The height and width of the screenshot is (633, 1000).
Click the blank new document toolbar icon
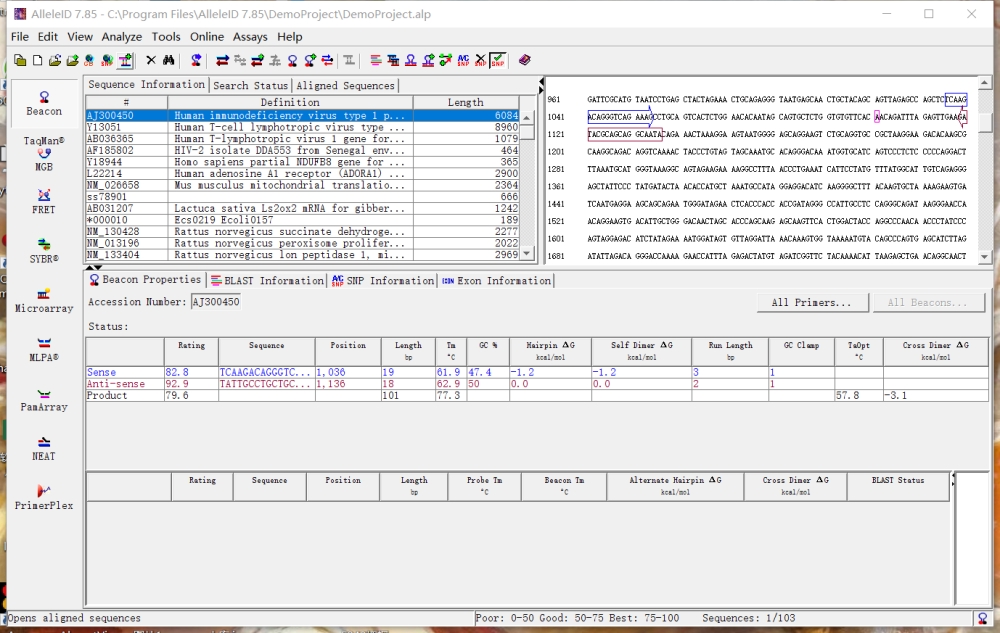click(38, 60)
